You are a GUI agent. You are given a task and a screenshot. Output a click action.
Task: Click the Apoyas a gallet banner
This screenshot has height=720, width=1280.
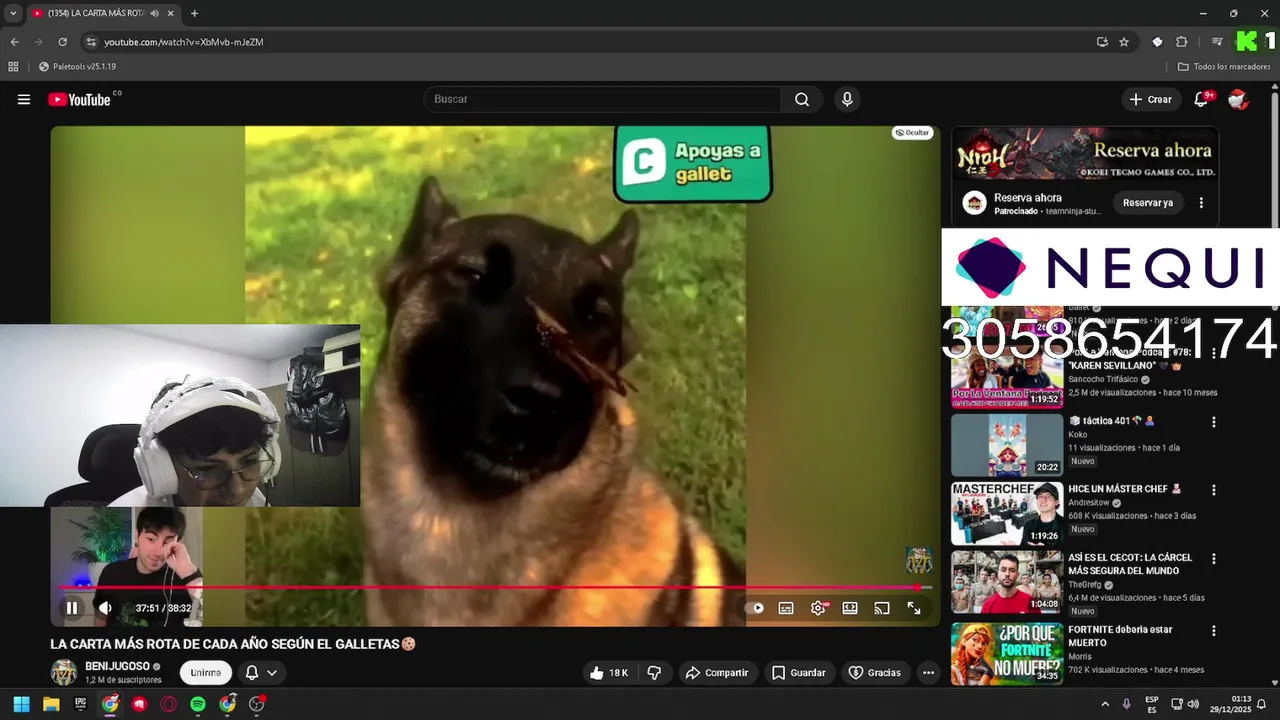[x=693, y=163]
